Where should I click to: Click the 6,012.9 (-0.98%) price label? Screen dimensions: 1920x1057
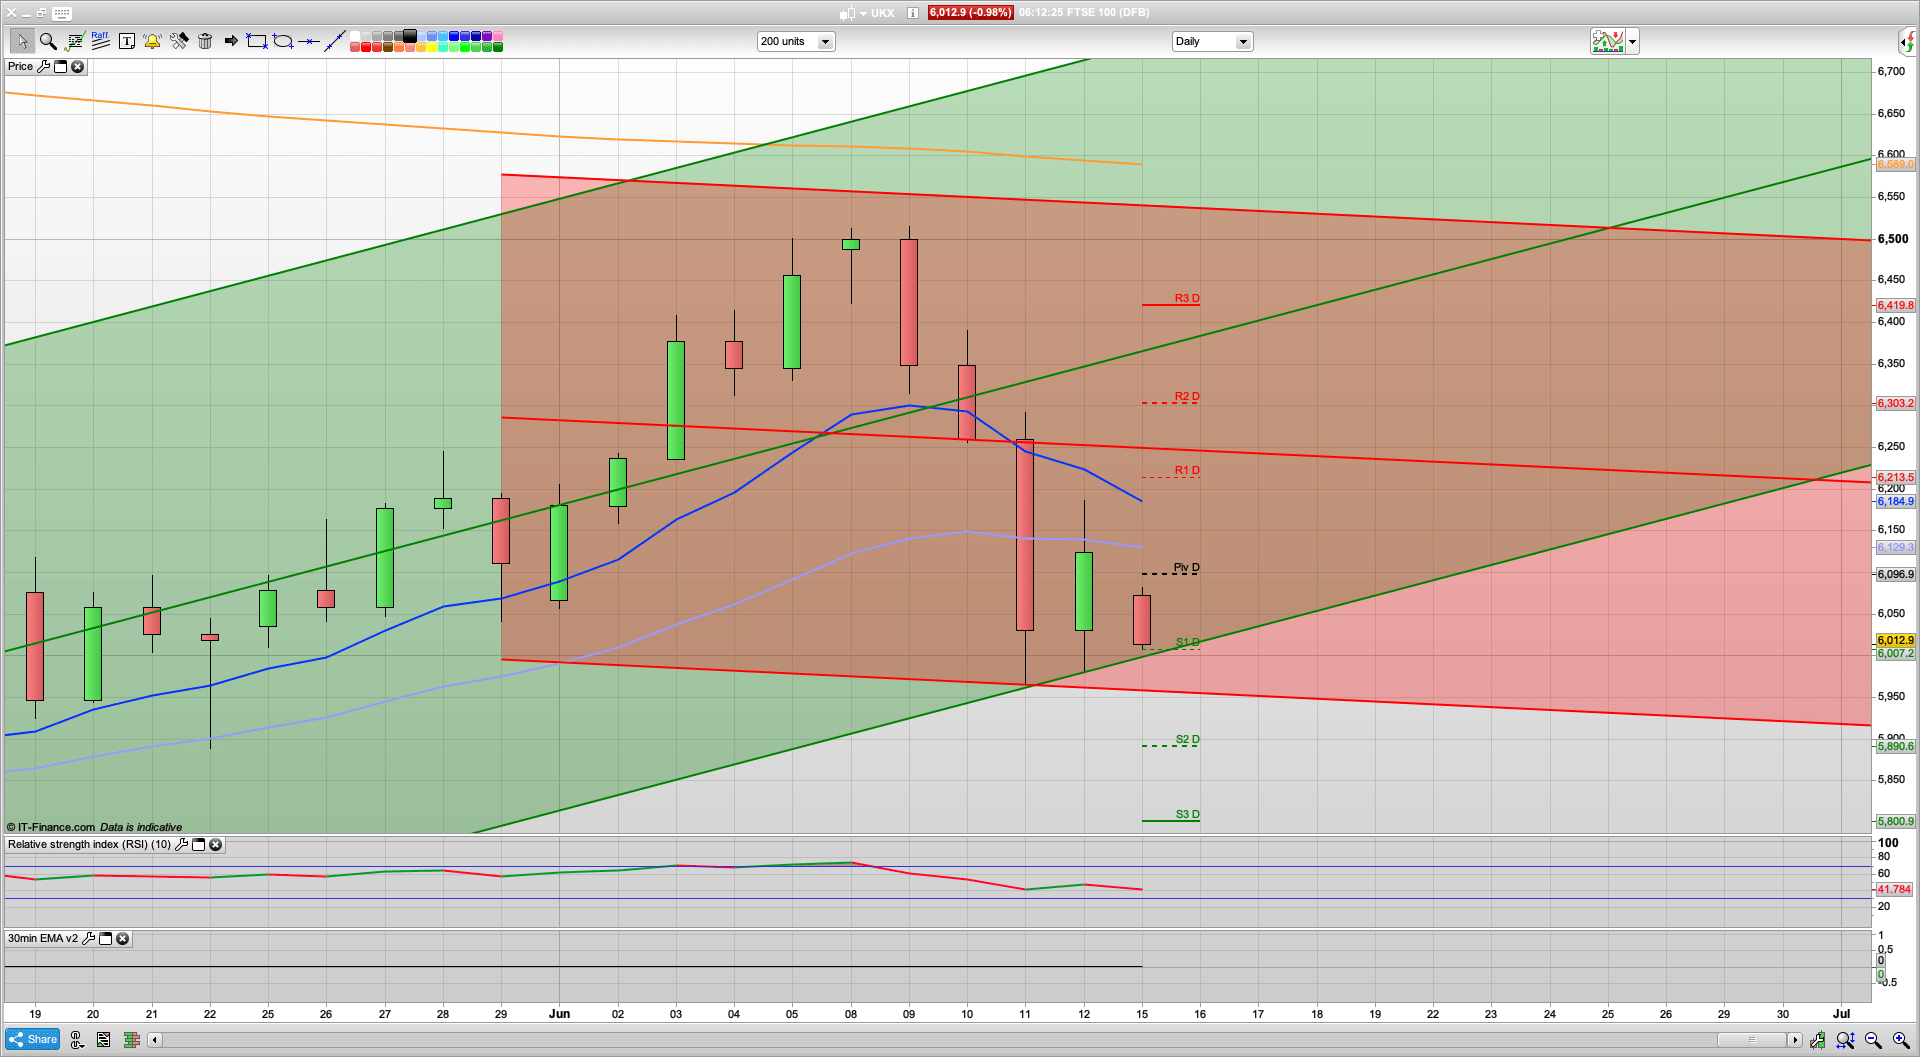tap(970, 13)
